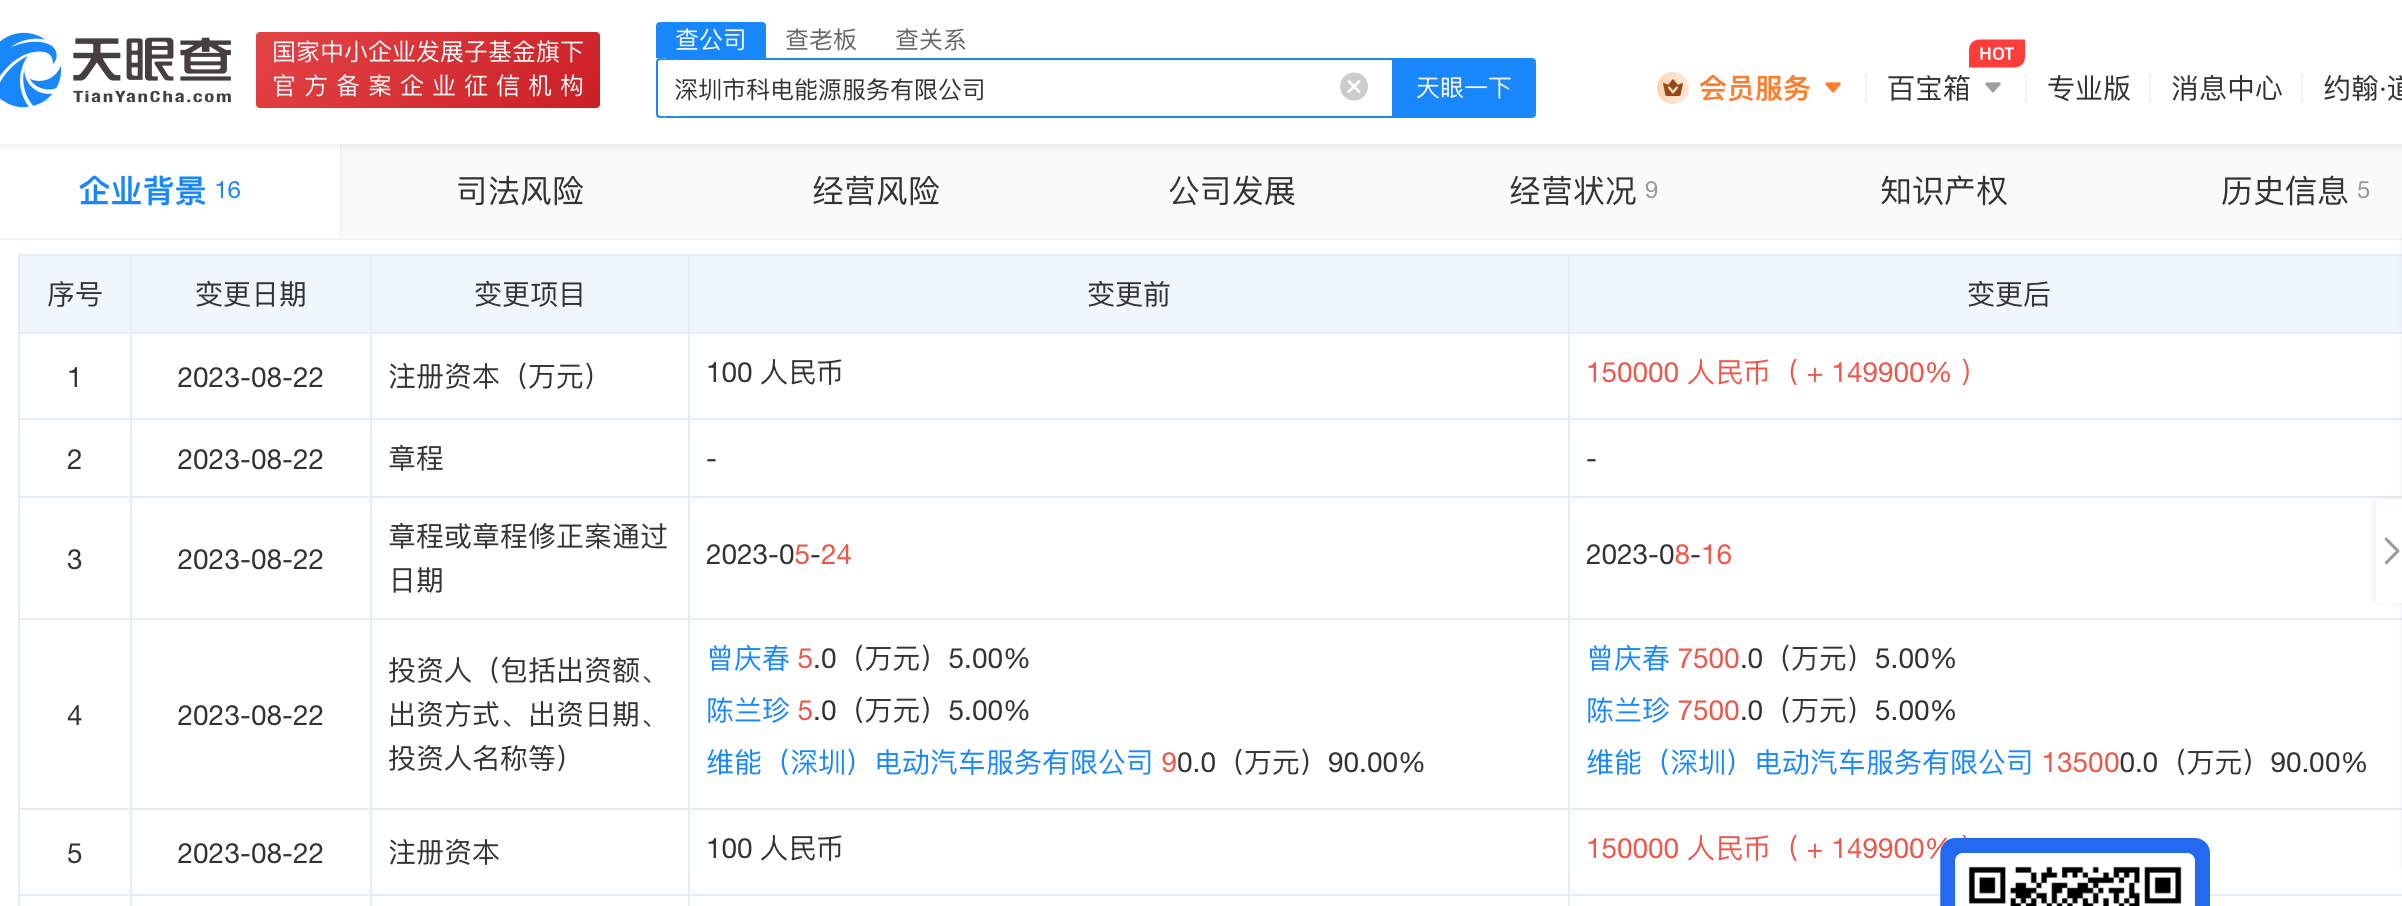Open 陈兰珍 in the 变更前 column
This screenshot has height=906, width=2402.
[x=748, y=711]
